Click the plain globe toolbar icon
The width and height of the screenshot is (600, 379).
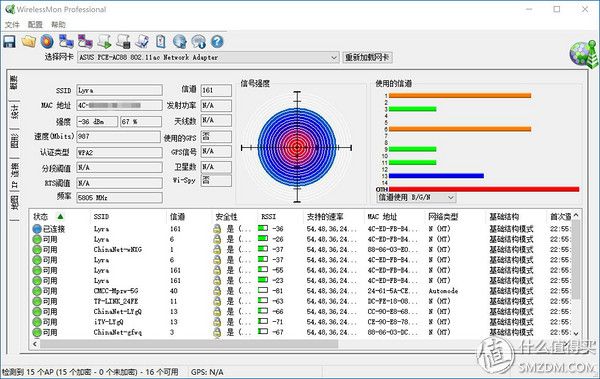click(179, 41)
